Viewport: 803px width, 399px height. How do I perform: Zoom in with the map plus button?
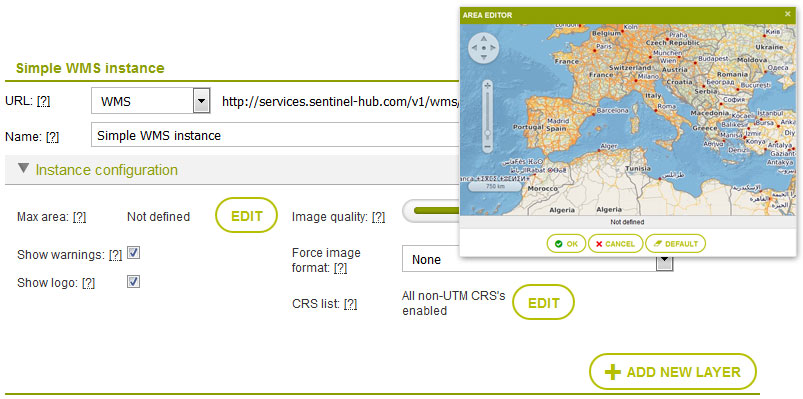point(488,86)
